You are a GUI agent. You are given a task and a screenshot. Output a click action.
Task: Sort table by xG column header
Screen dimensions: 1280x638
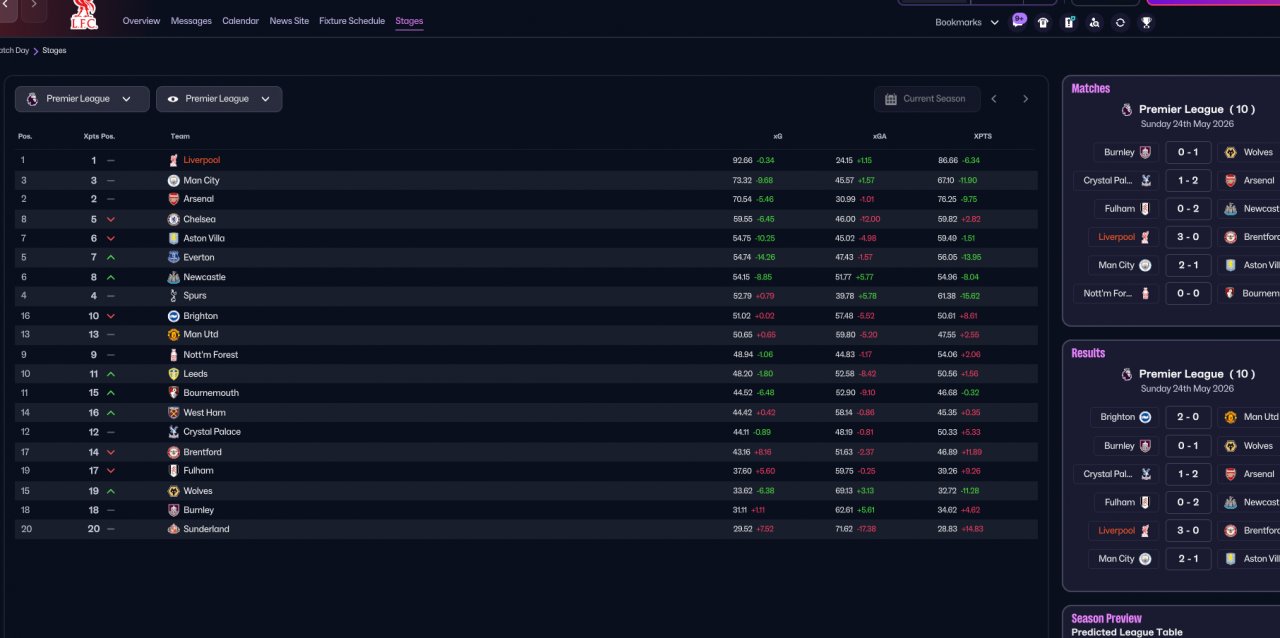pyautogui.click(x=778, y=136)
